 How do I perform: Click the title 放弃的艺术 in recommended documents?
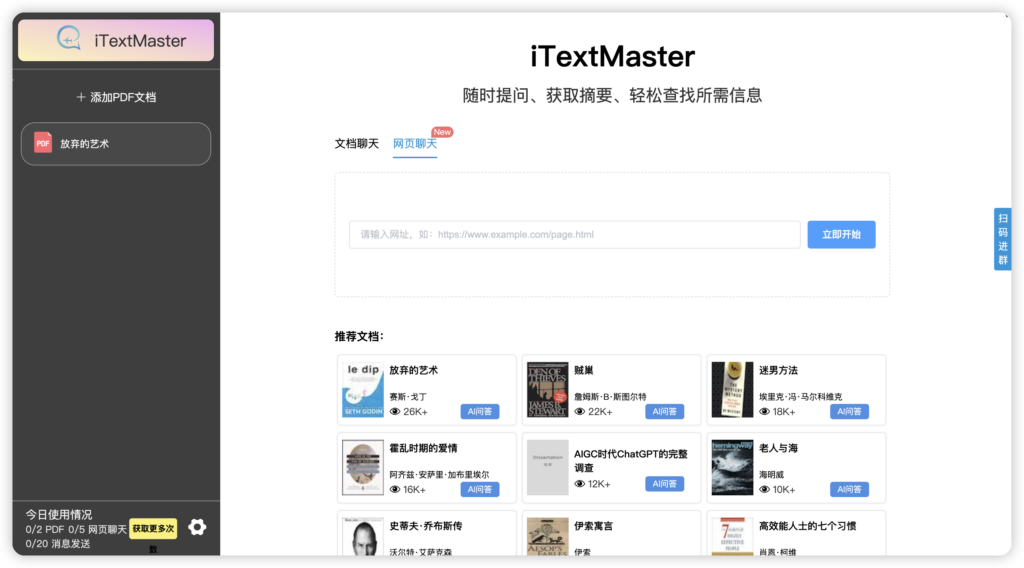tap(413, 370)
